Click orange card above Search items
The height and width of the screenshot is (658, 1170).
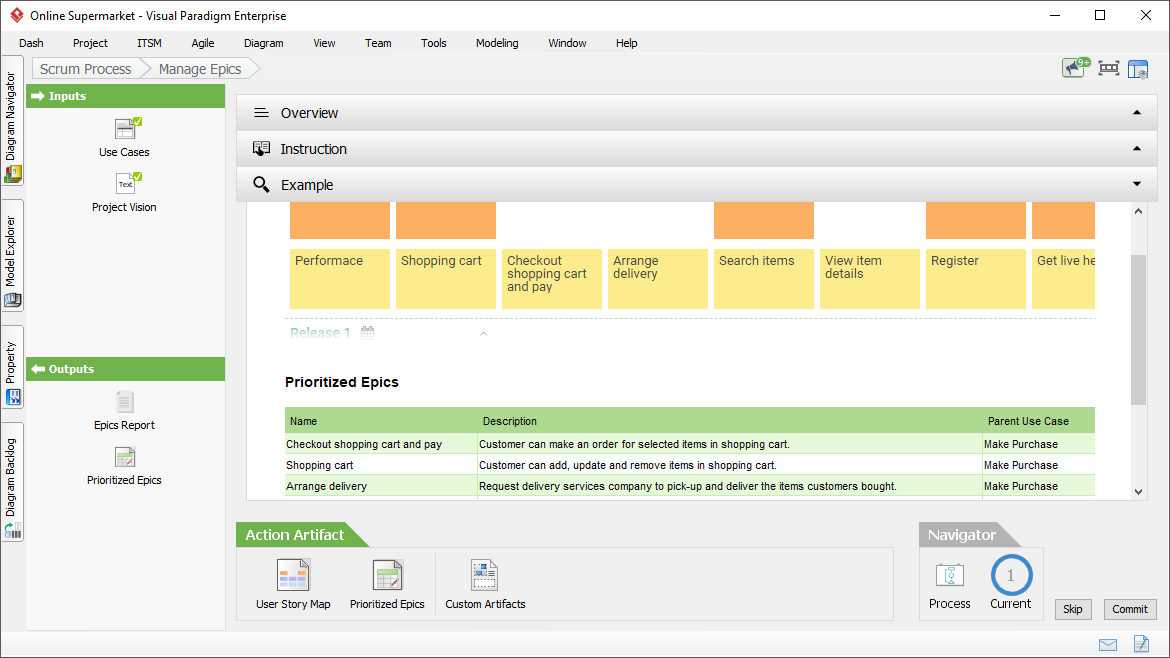coord(763,220)
